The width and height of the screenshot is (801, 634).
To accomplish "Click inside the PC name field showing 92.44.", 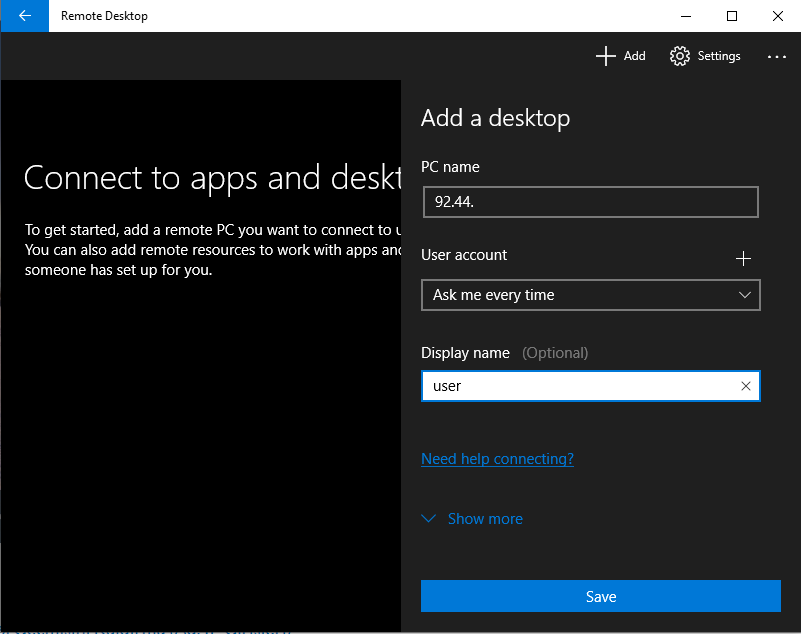I will 560,202.
